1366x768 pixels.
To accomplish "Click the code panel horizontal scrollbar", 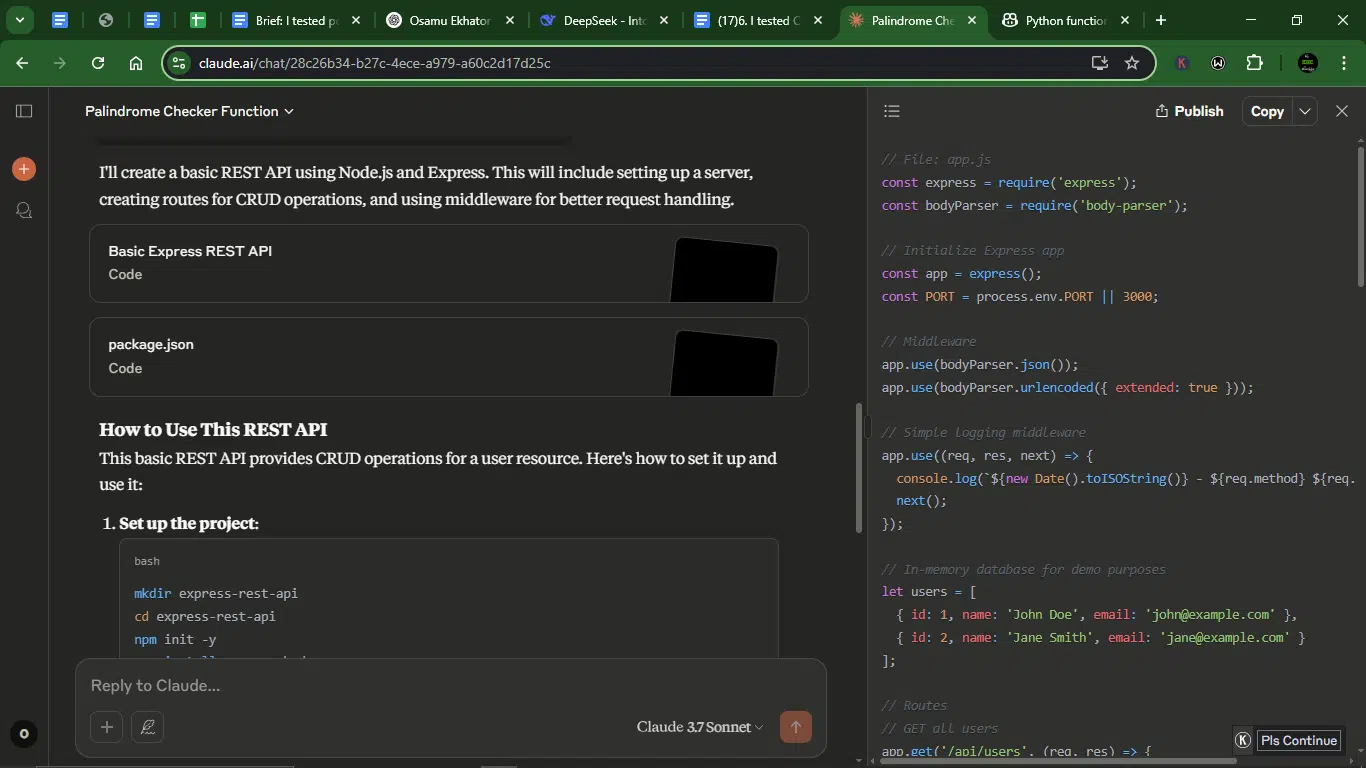I will [1058, 761].
